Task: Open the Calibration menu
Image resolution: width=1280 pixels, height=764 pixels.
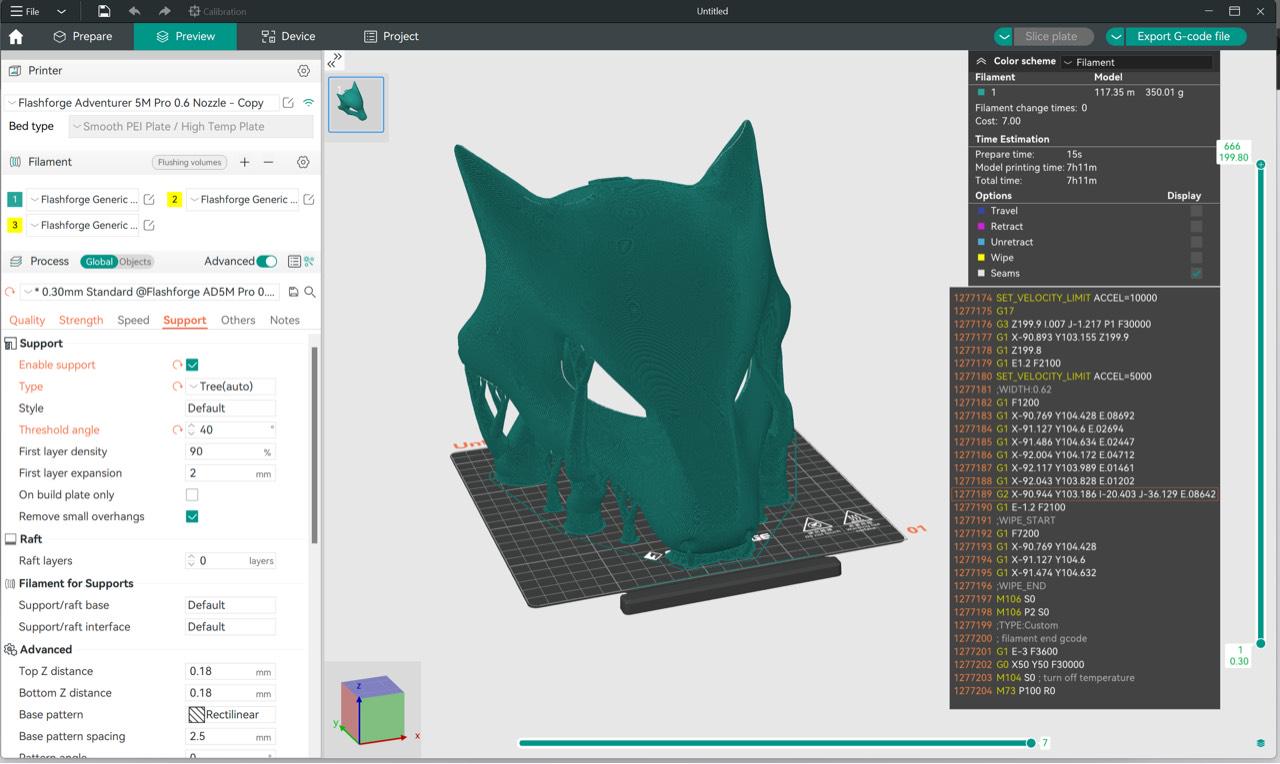Action: (217, 11)
